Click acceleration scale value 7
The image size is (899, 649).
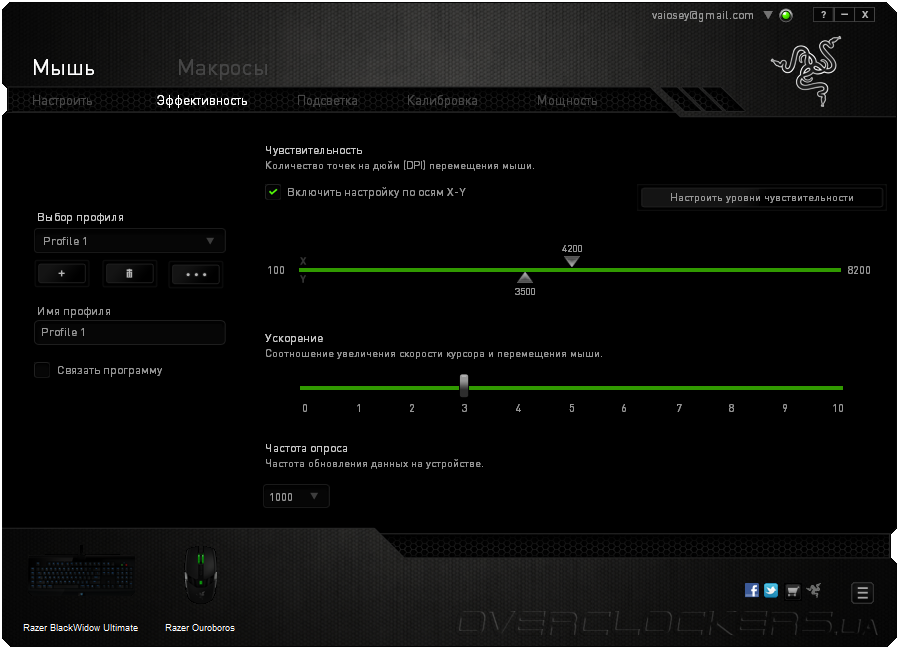pos(679,408)
